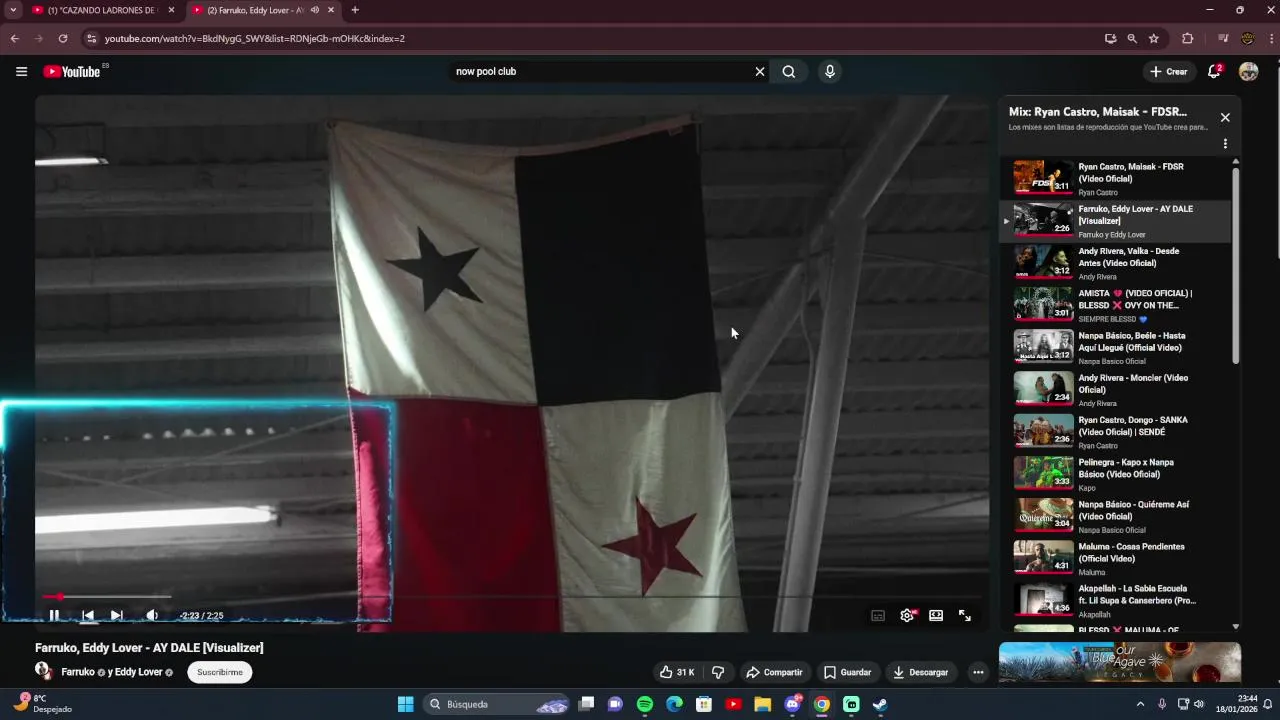
Task: Seek on the video progress bar
Action: point(512,597)
